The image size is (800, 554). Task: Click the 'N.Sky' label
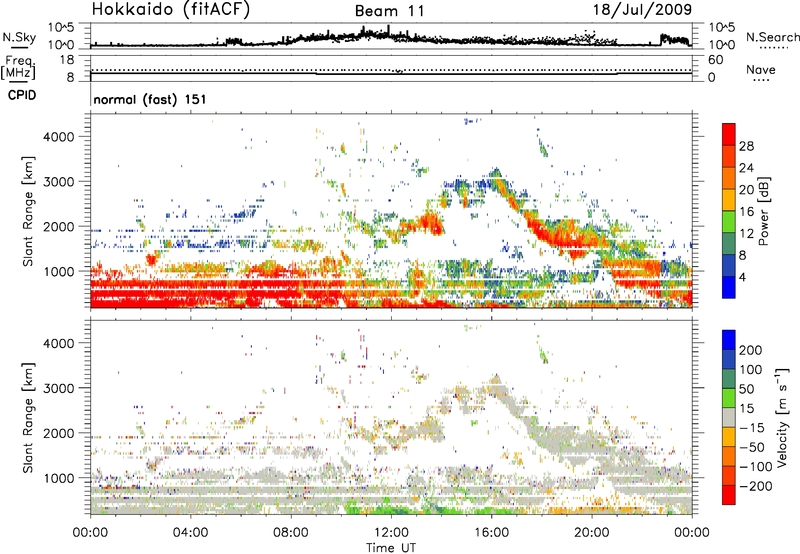(19, 37)
